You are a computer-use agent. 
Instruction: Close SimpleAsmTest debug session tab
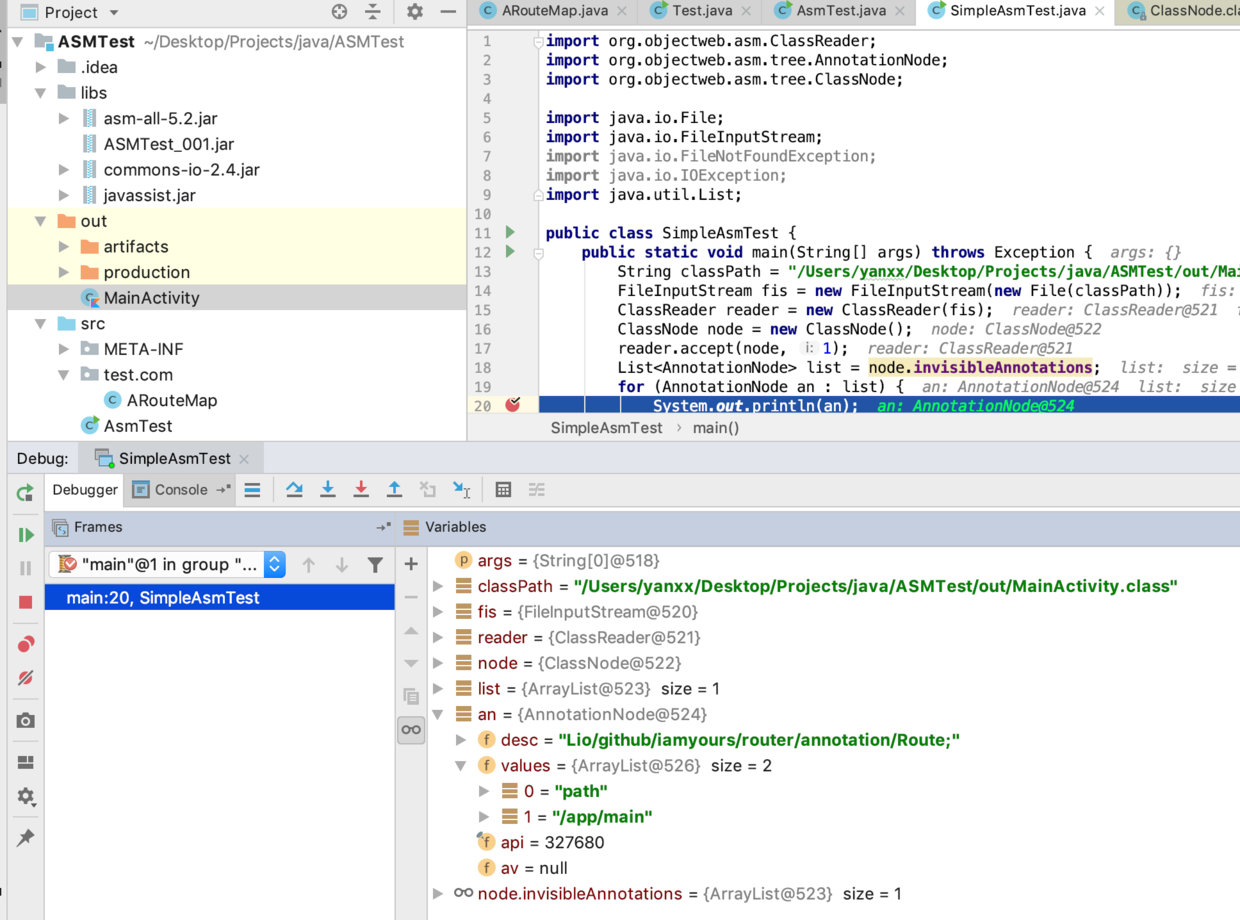click(x=243, y=459)
